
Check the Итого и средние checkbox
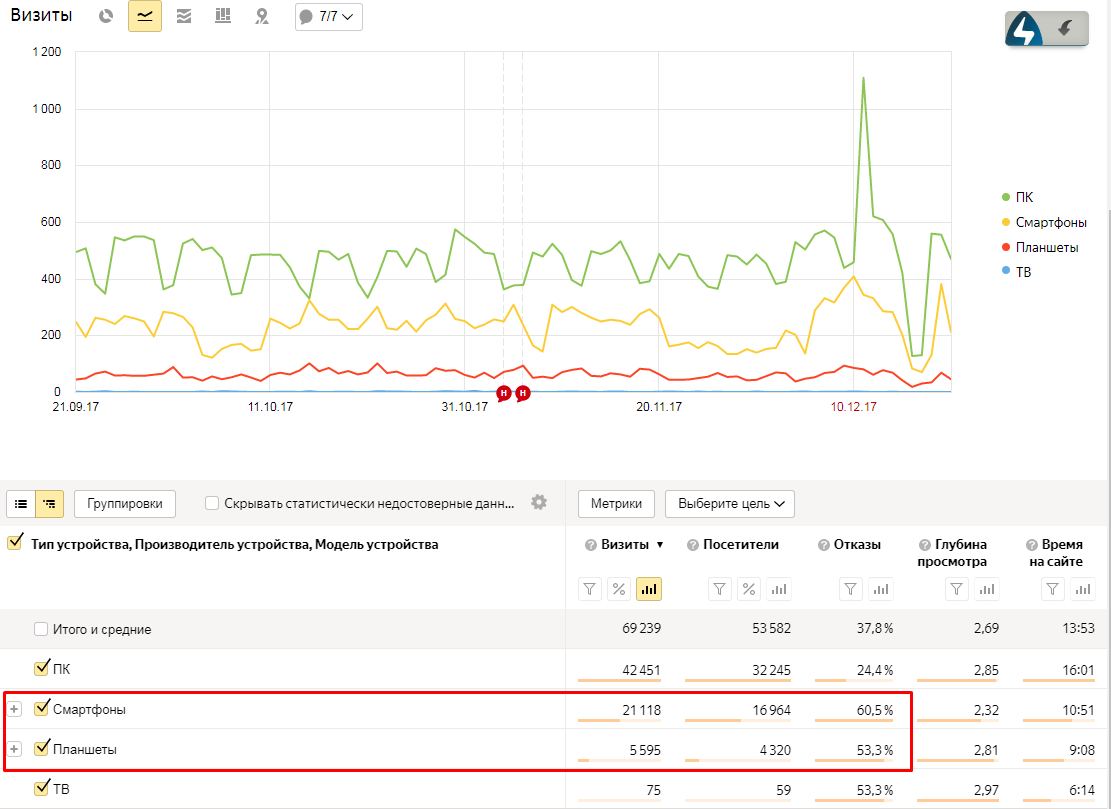41,629
